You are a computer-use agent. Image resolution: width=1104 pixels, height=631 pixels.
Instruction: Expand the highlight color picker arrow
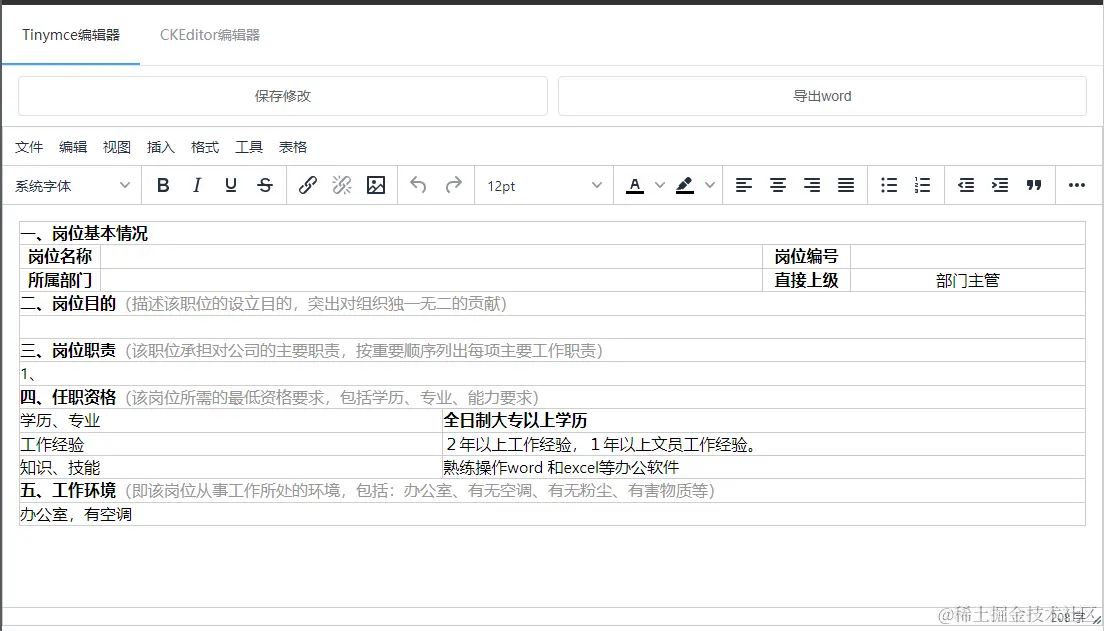710,186
